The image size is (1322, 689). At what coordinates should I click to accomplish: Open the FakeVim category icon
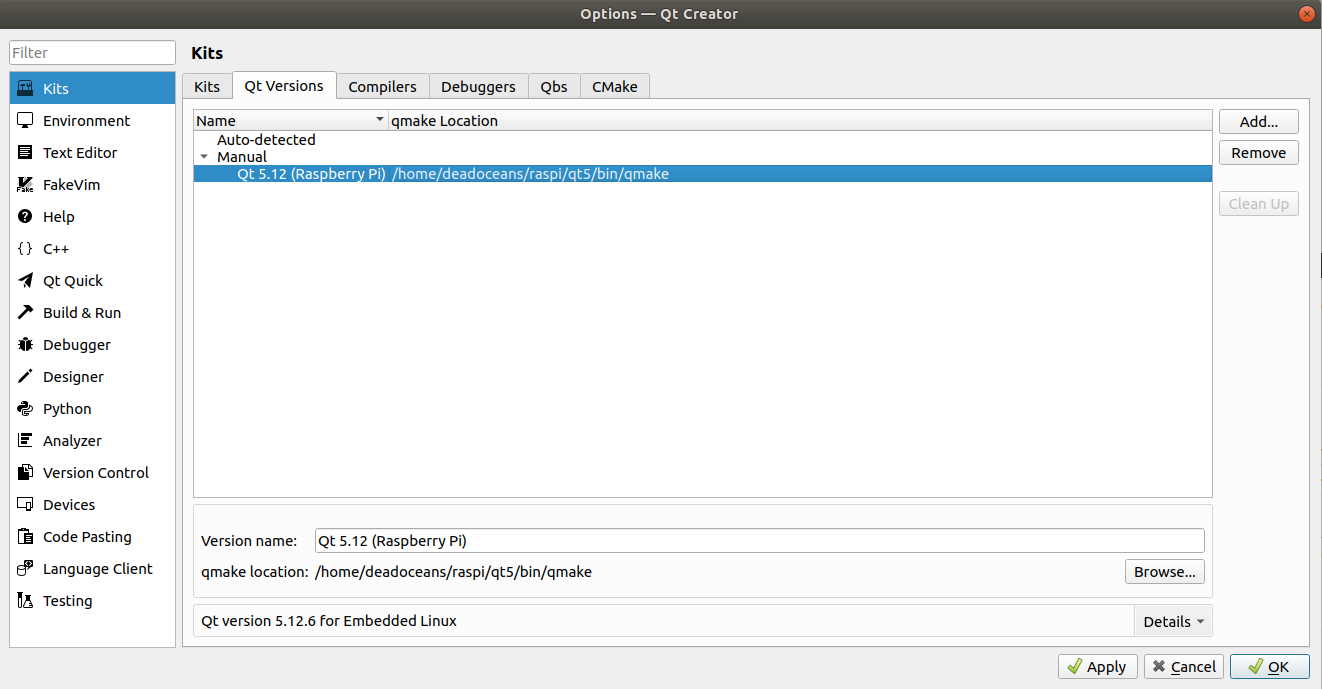pyautogui.click(x=25, y=185)
